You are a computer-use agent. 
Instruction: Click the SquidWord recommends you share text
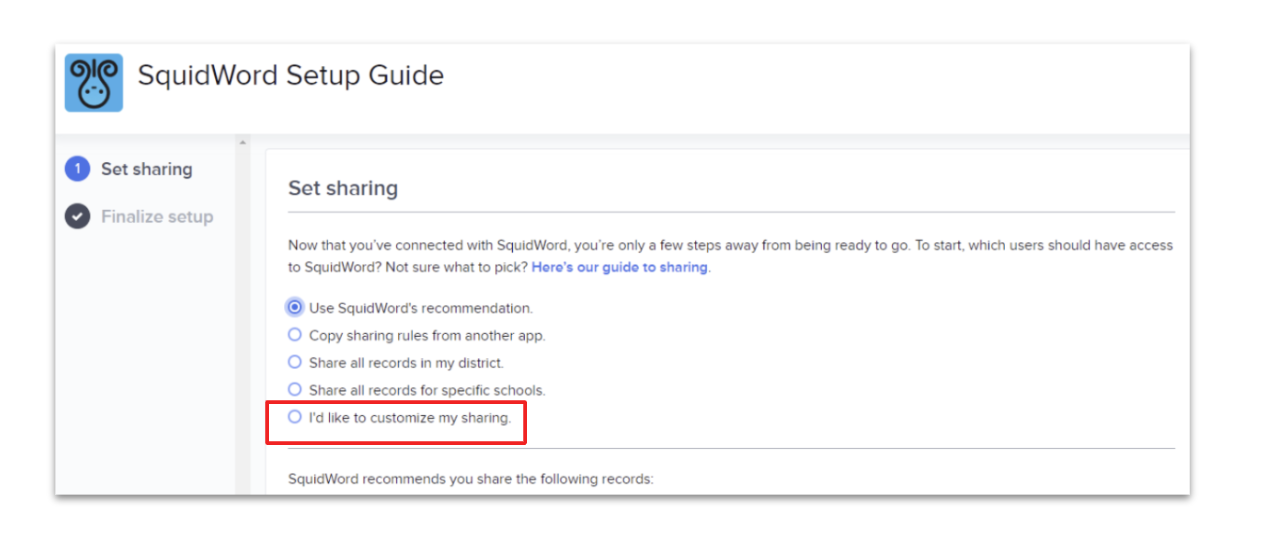(470, 479)
